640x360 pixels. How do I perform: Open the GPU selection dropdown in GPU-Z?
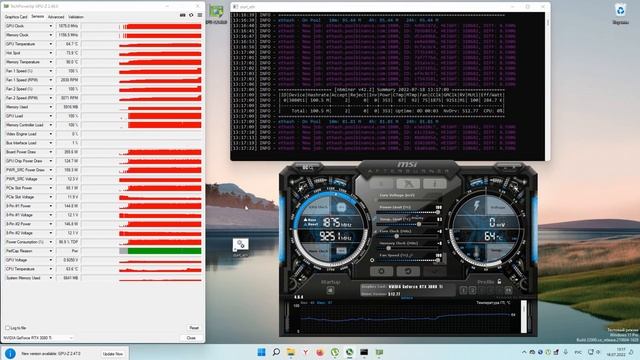click(x=39, y=338)
